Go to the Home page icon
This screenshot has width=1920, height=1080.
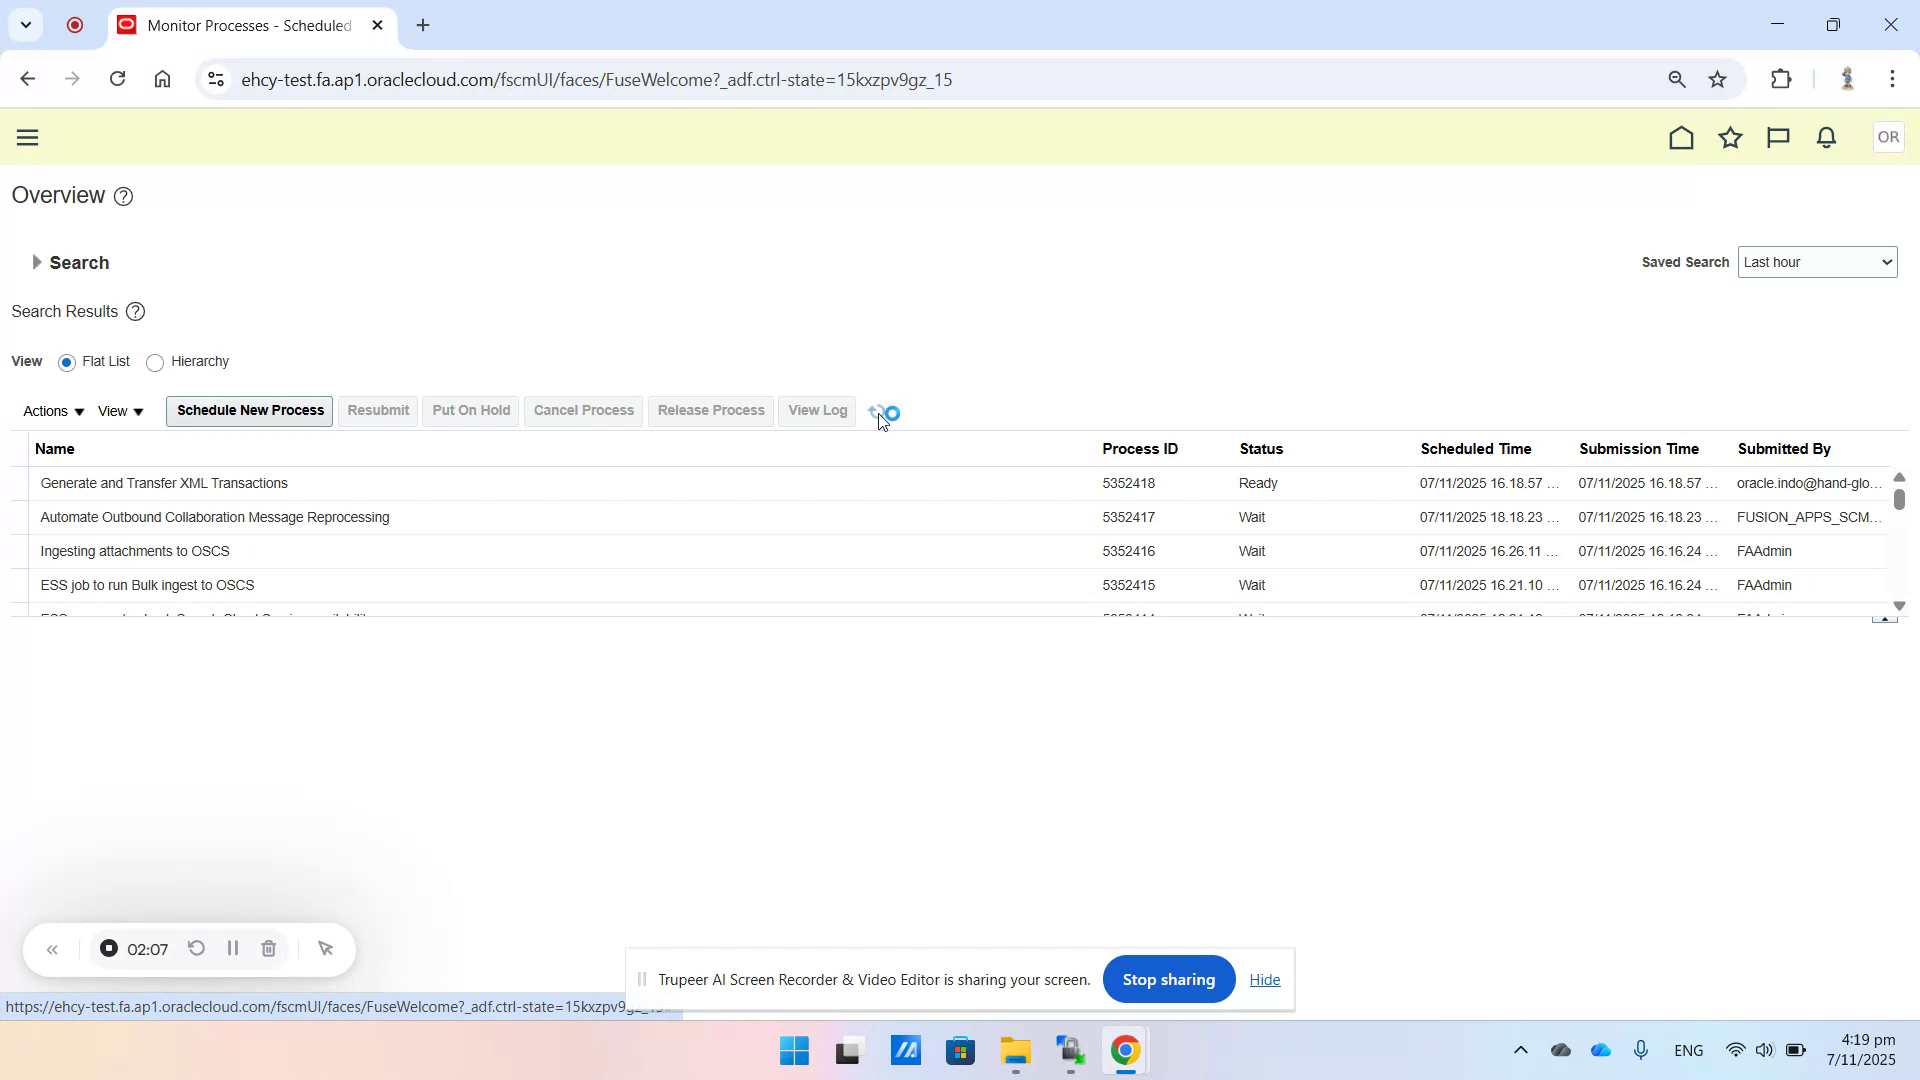[x=1681, y=137]
